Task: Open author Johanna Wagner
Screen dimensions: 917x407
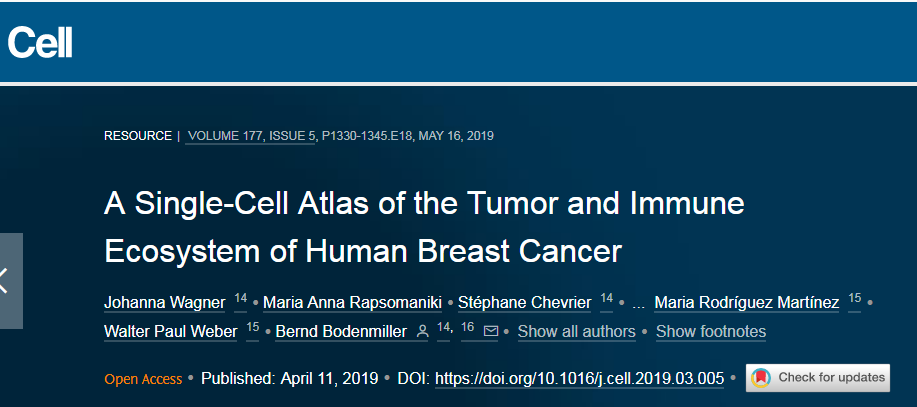Action: (164, 303)
